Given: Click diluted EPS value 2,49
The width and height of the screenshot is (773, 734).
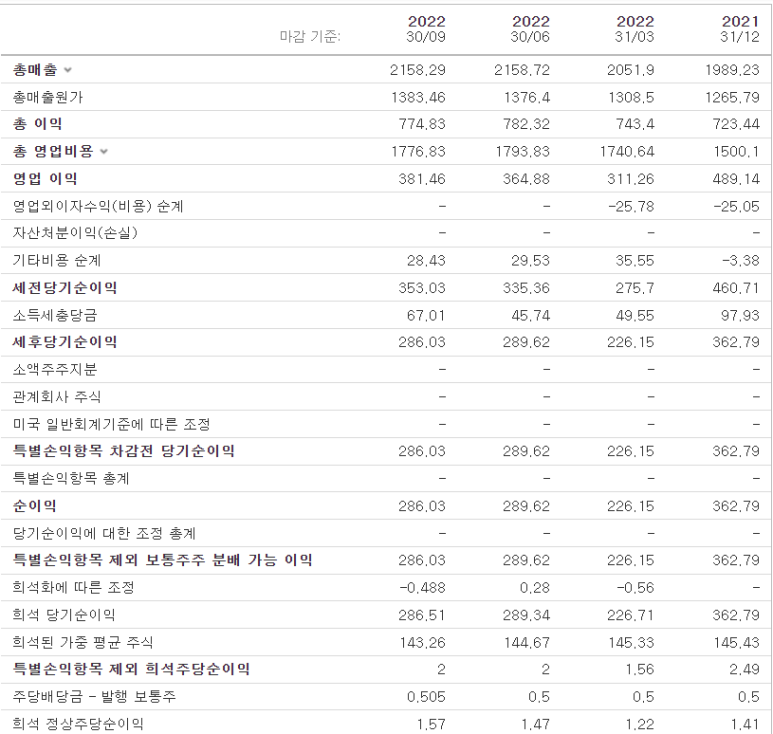Looking at the screenshot, I should pos(744,669).
